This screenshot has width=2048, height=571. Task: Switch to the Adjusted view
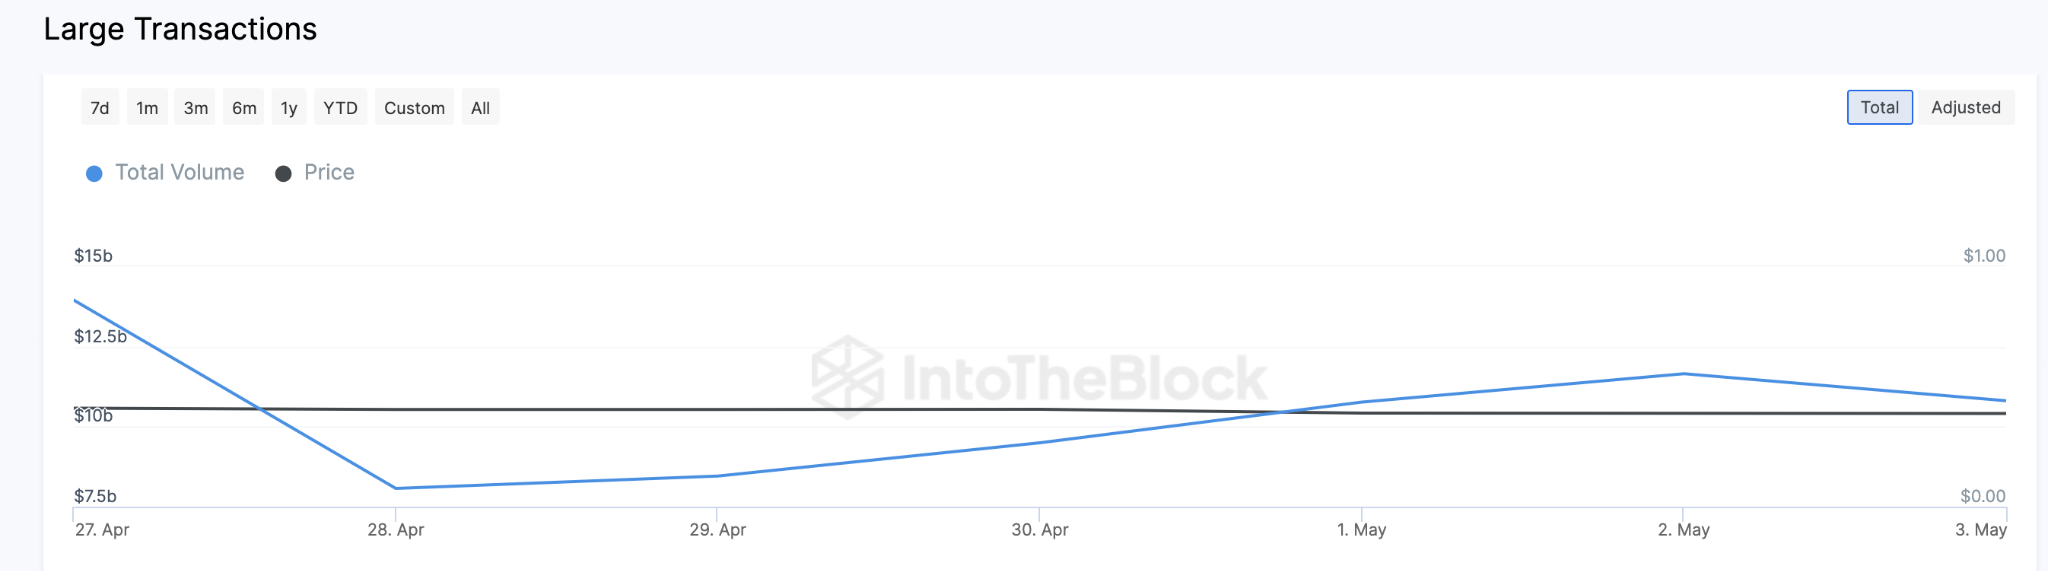[1965, 107]
